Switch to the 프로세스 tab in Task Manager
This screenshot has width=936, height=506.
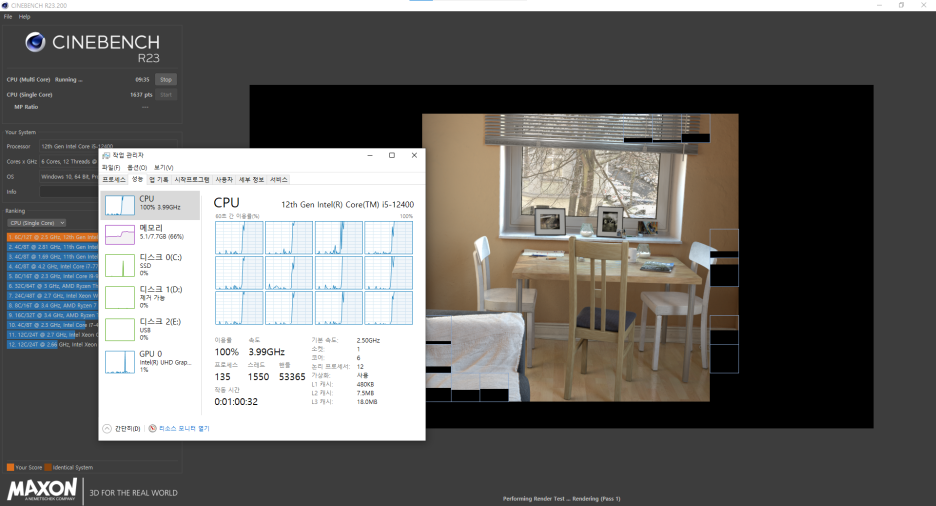click(x=113, y=180)
